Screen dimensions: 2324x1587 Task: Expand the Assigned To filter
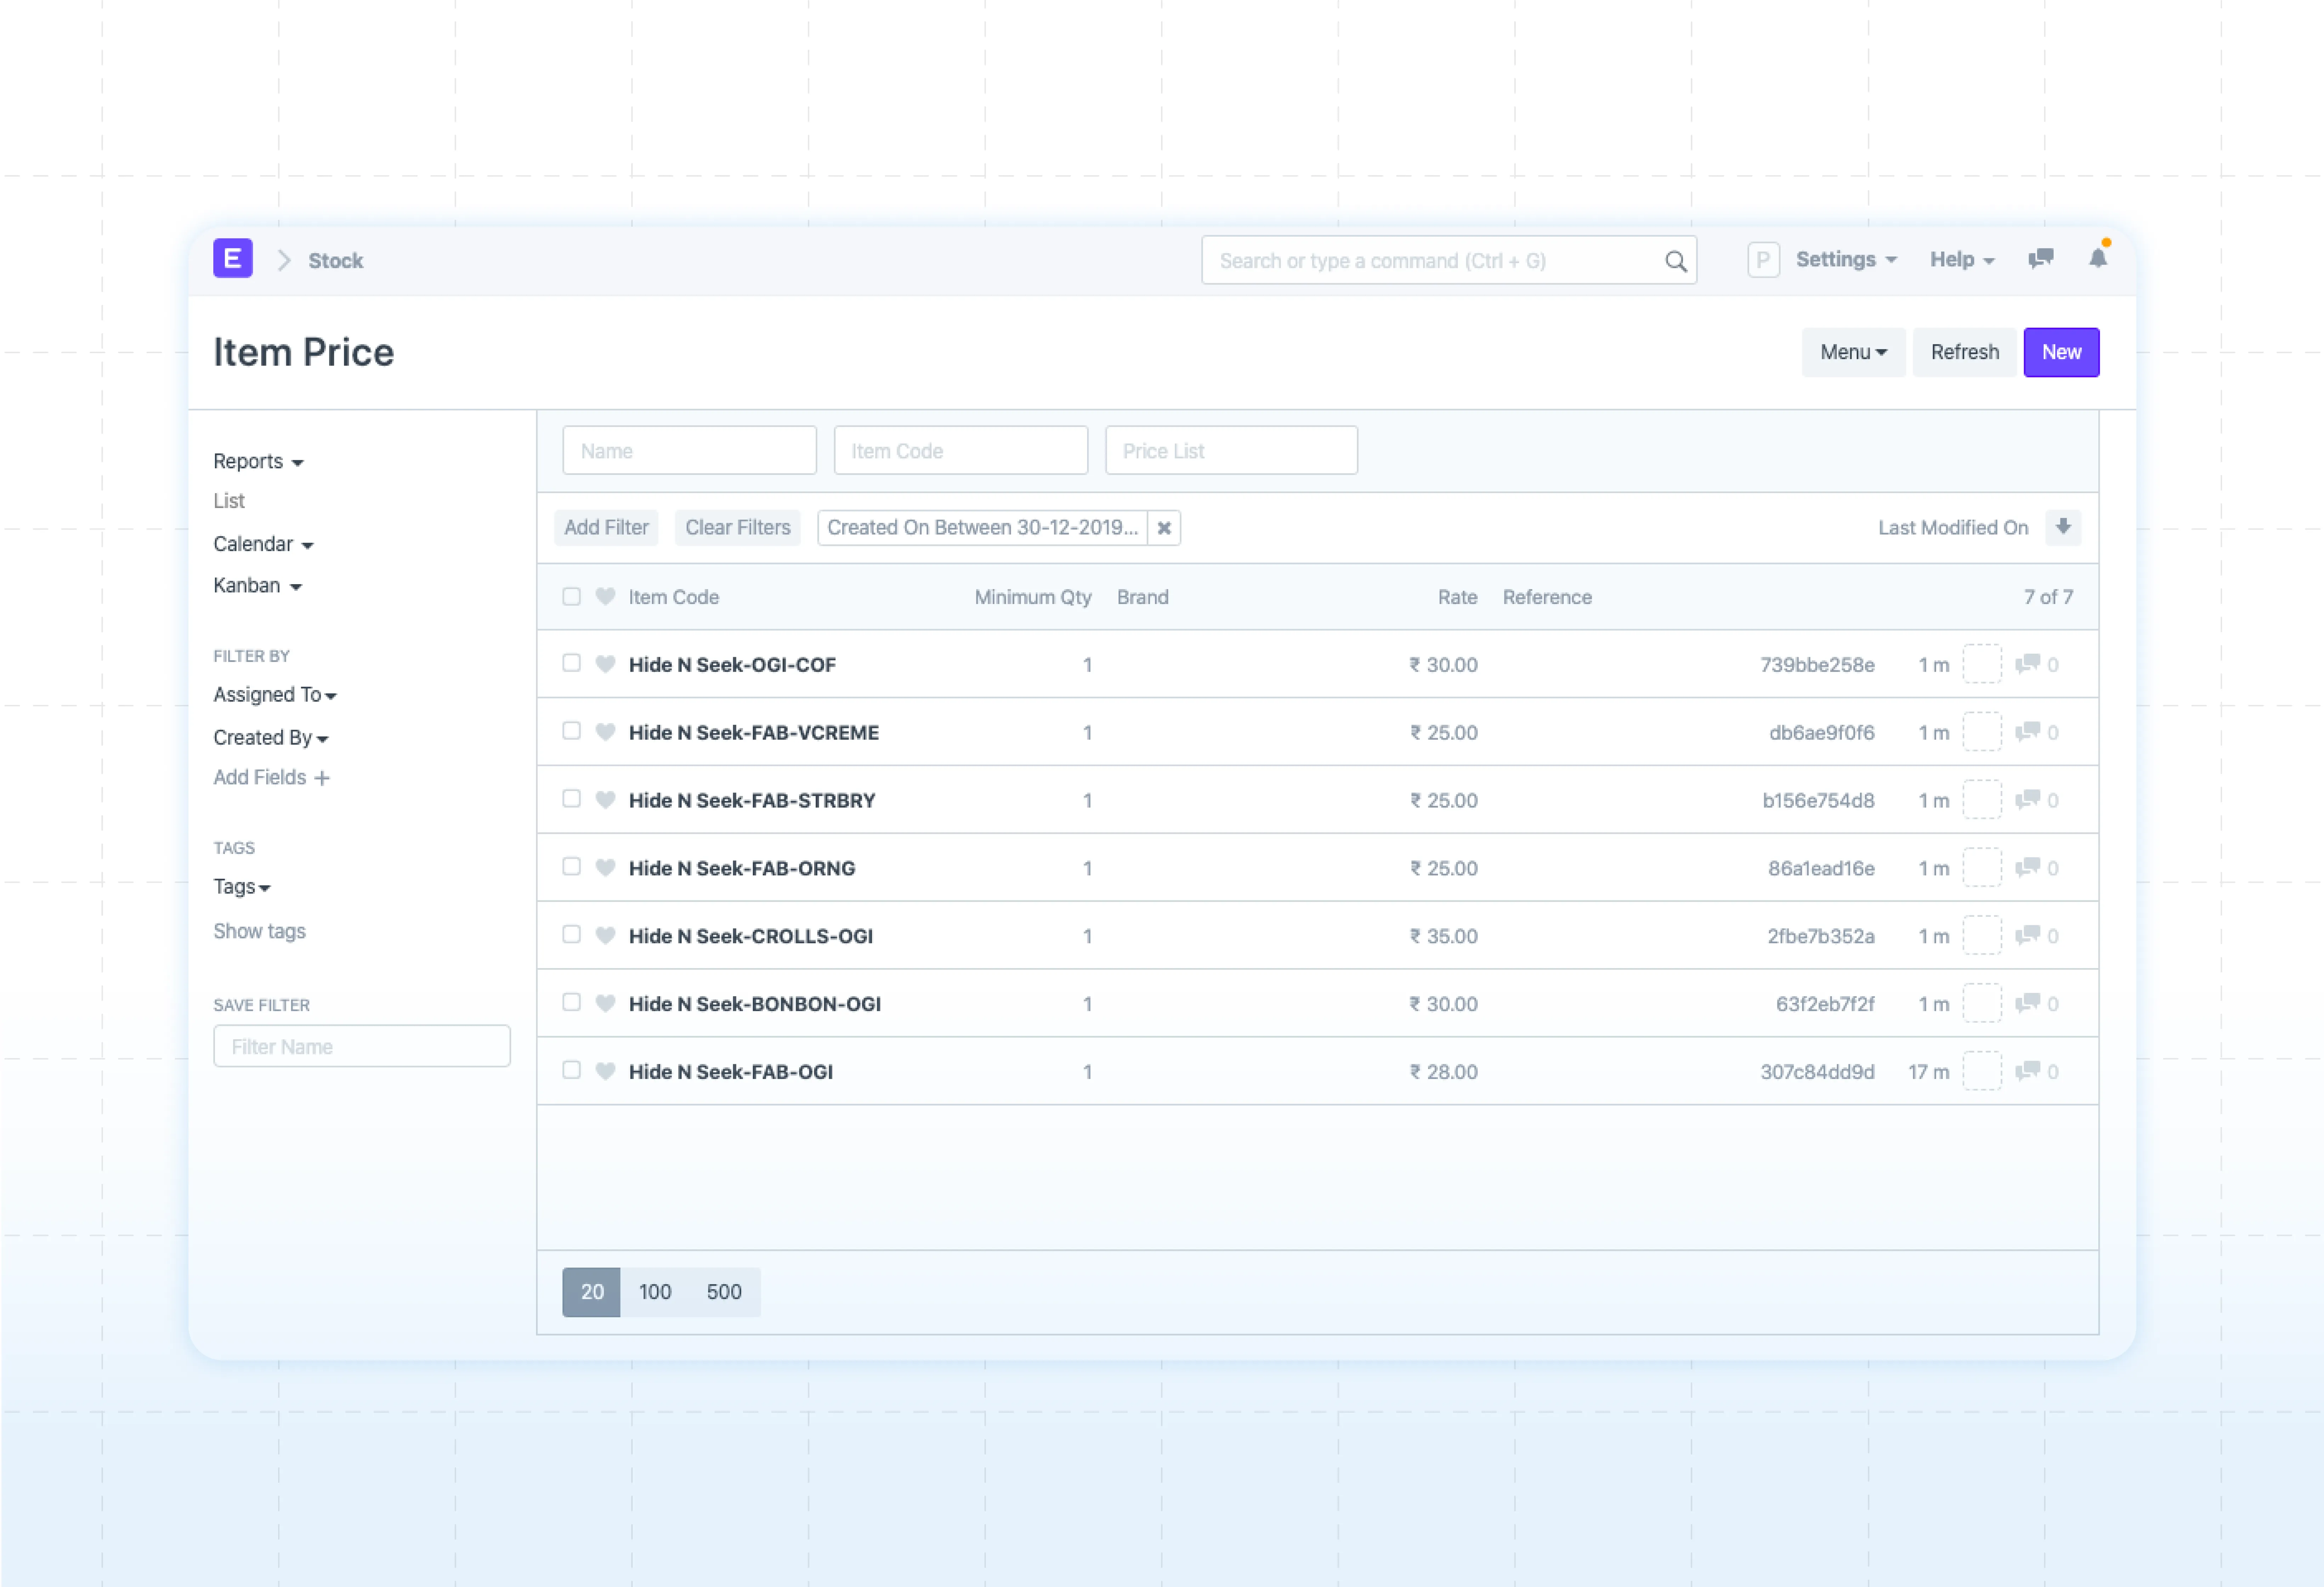pyautogui.click(x=274, y=694)
